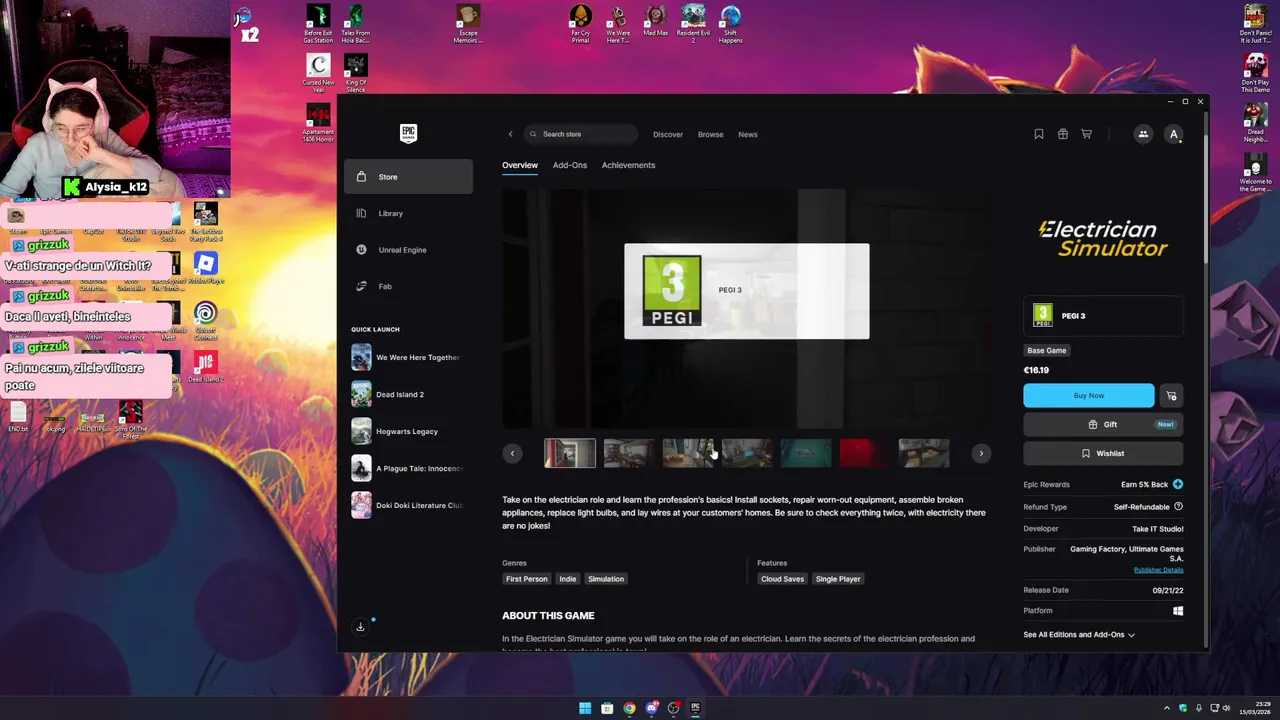Click Epic Rewards plus info icon

tap(1178, 484)
